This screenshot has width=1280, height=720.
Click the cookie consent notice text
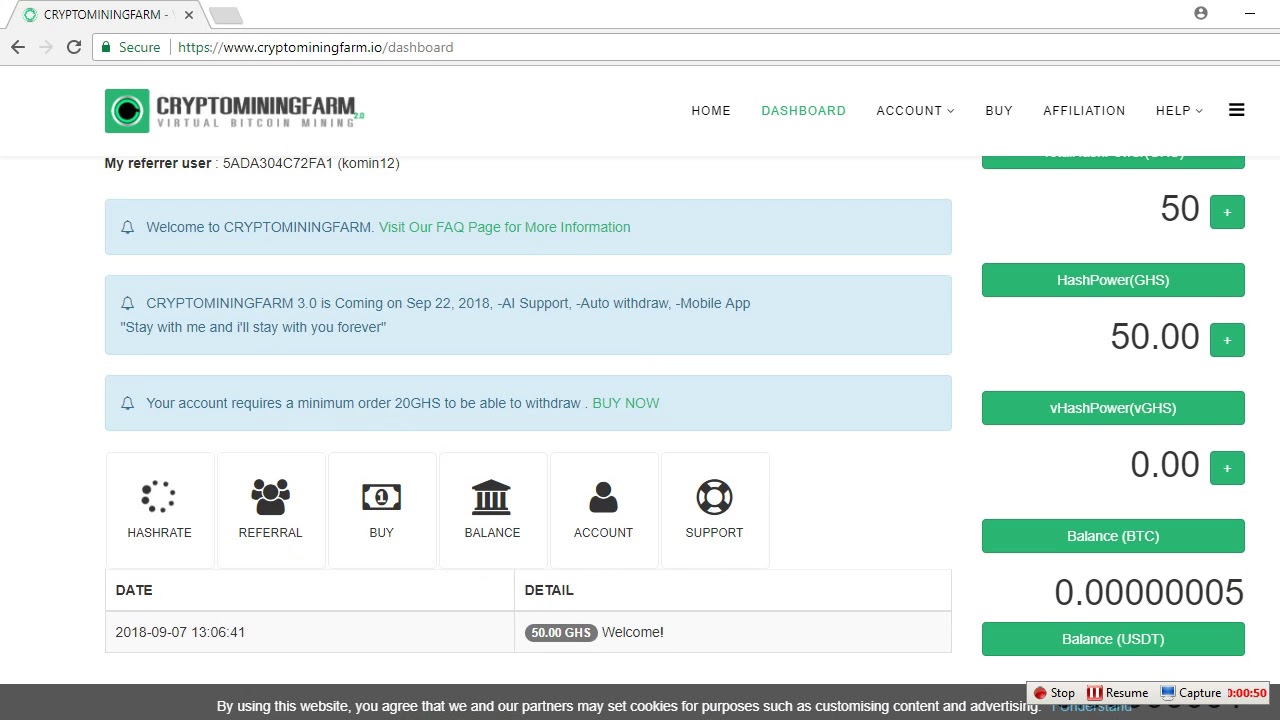(x=628, y=706)
